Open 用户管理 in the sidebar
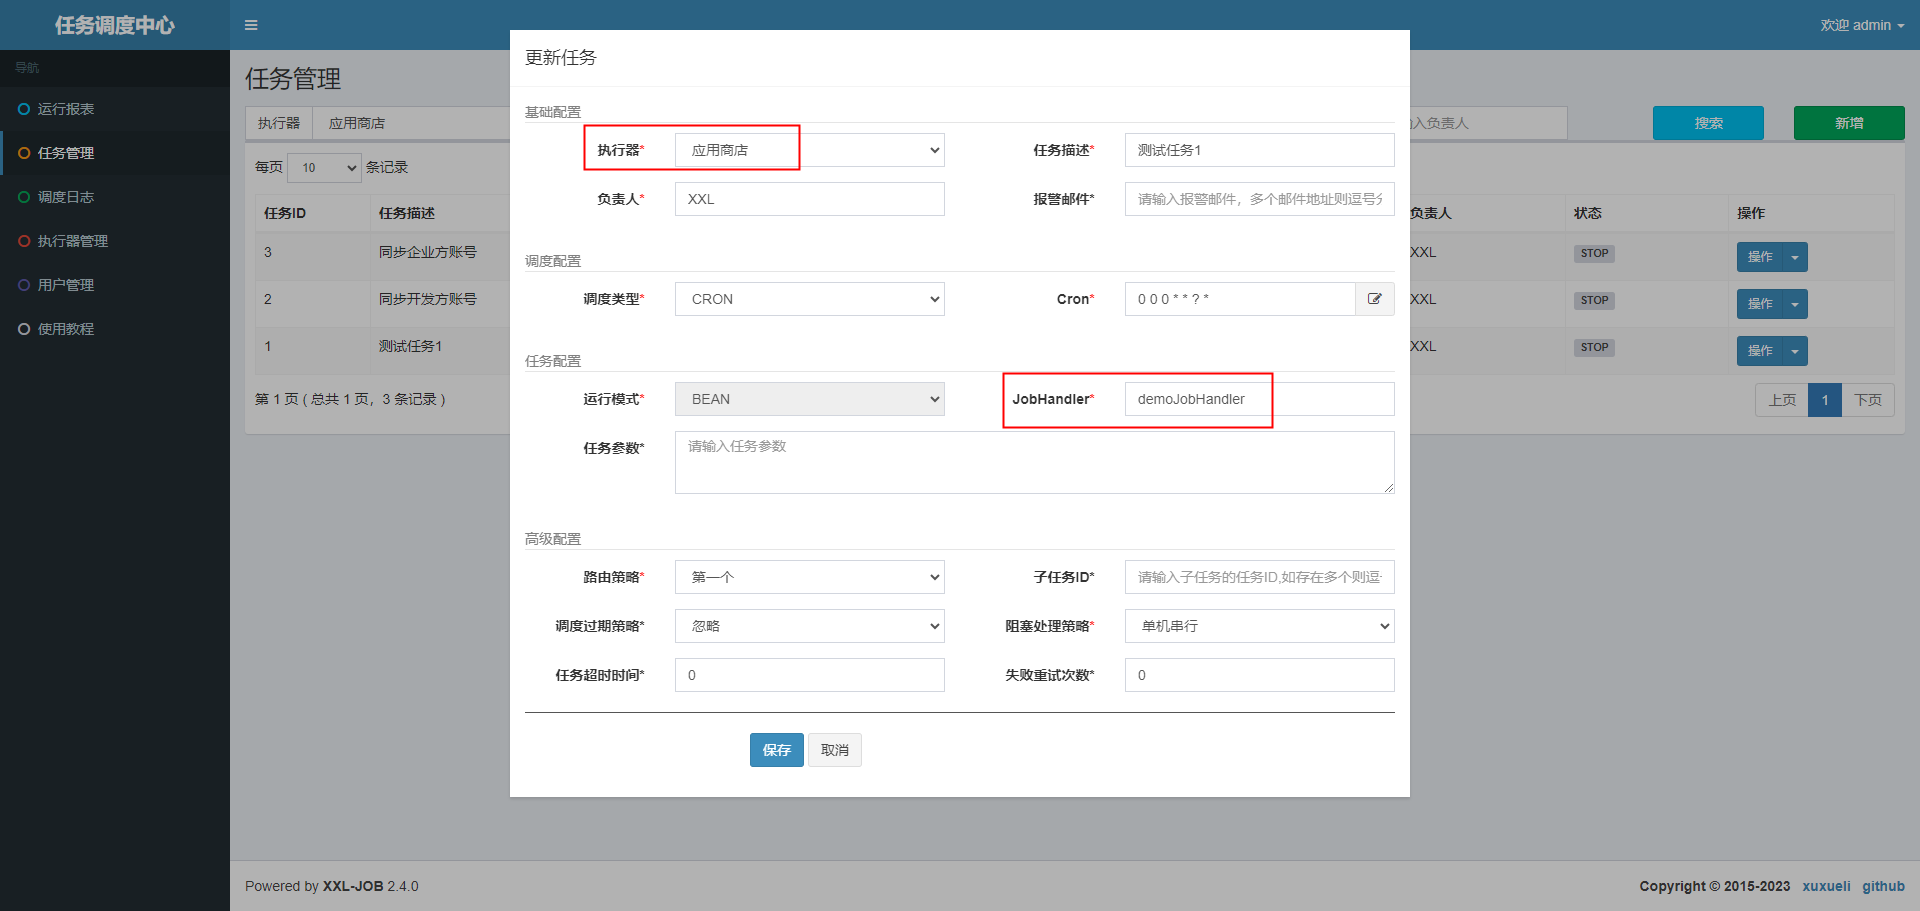 [115, 285]
